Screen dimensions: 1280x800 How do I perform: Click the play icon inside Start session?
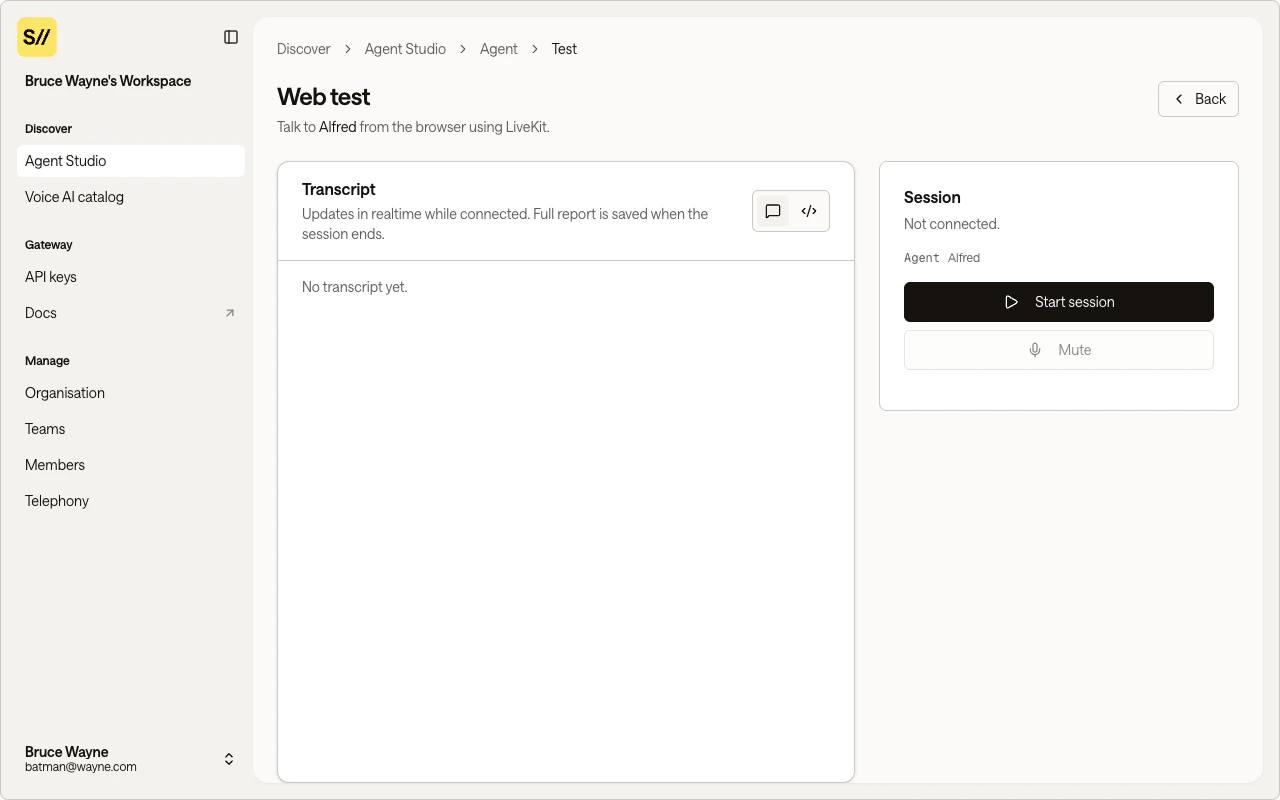click(x=1011, y=302)
